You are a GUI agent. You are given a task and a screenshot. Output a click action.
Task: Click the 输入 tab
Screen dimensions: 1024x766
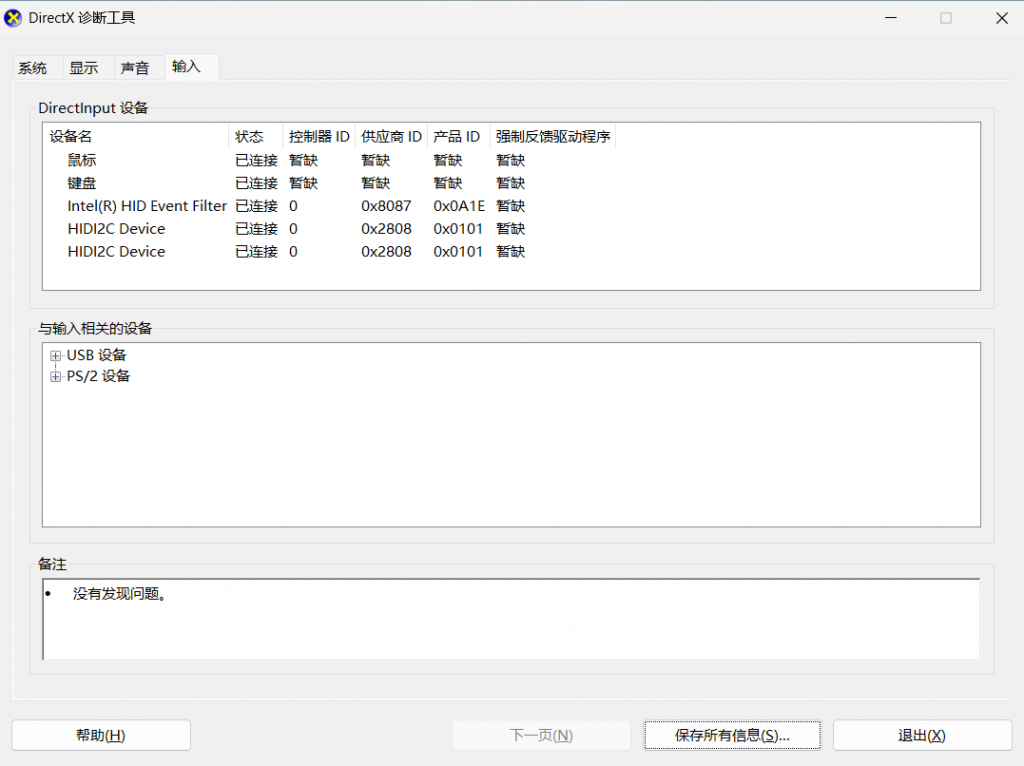[x=187, y=67]
